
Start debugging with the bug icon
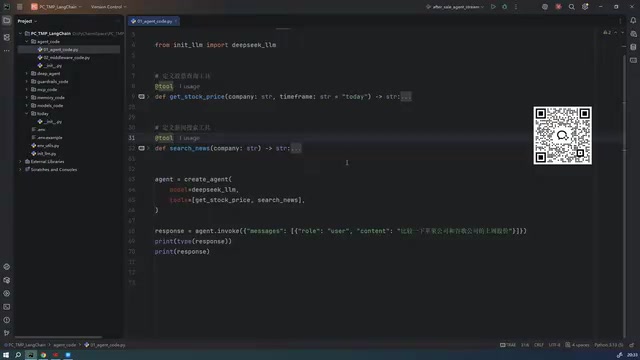click(504, 7)
